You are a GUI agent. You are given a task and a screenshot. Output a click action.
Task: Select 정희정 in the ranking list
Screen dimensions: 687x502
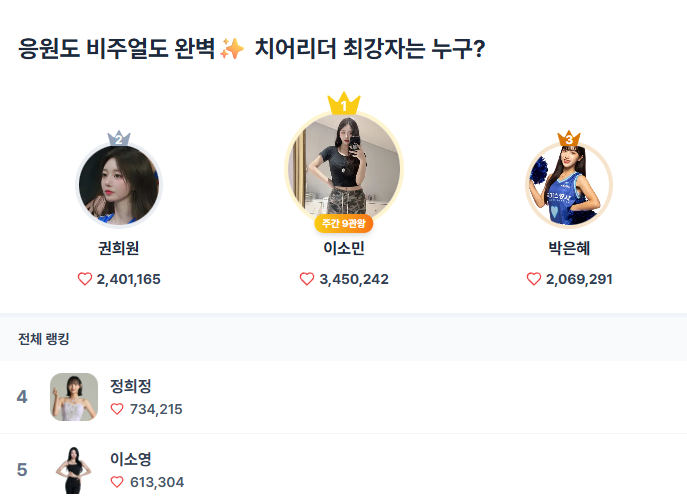pyautogui.click(x=131, y=386)
